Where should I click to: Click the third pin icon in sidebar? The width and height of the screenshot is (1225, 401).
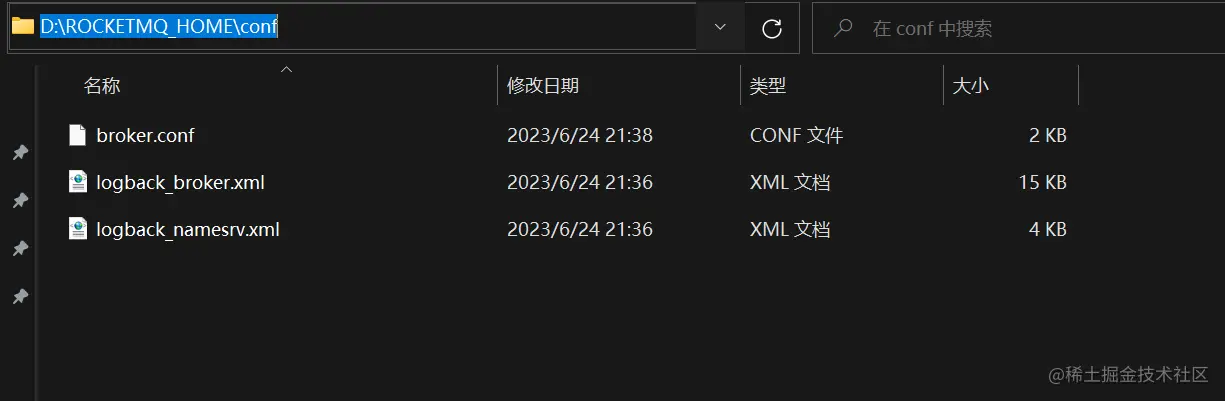coord(19,248)
